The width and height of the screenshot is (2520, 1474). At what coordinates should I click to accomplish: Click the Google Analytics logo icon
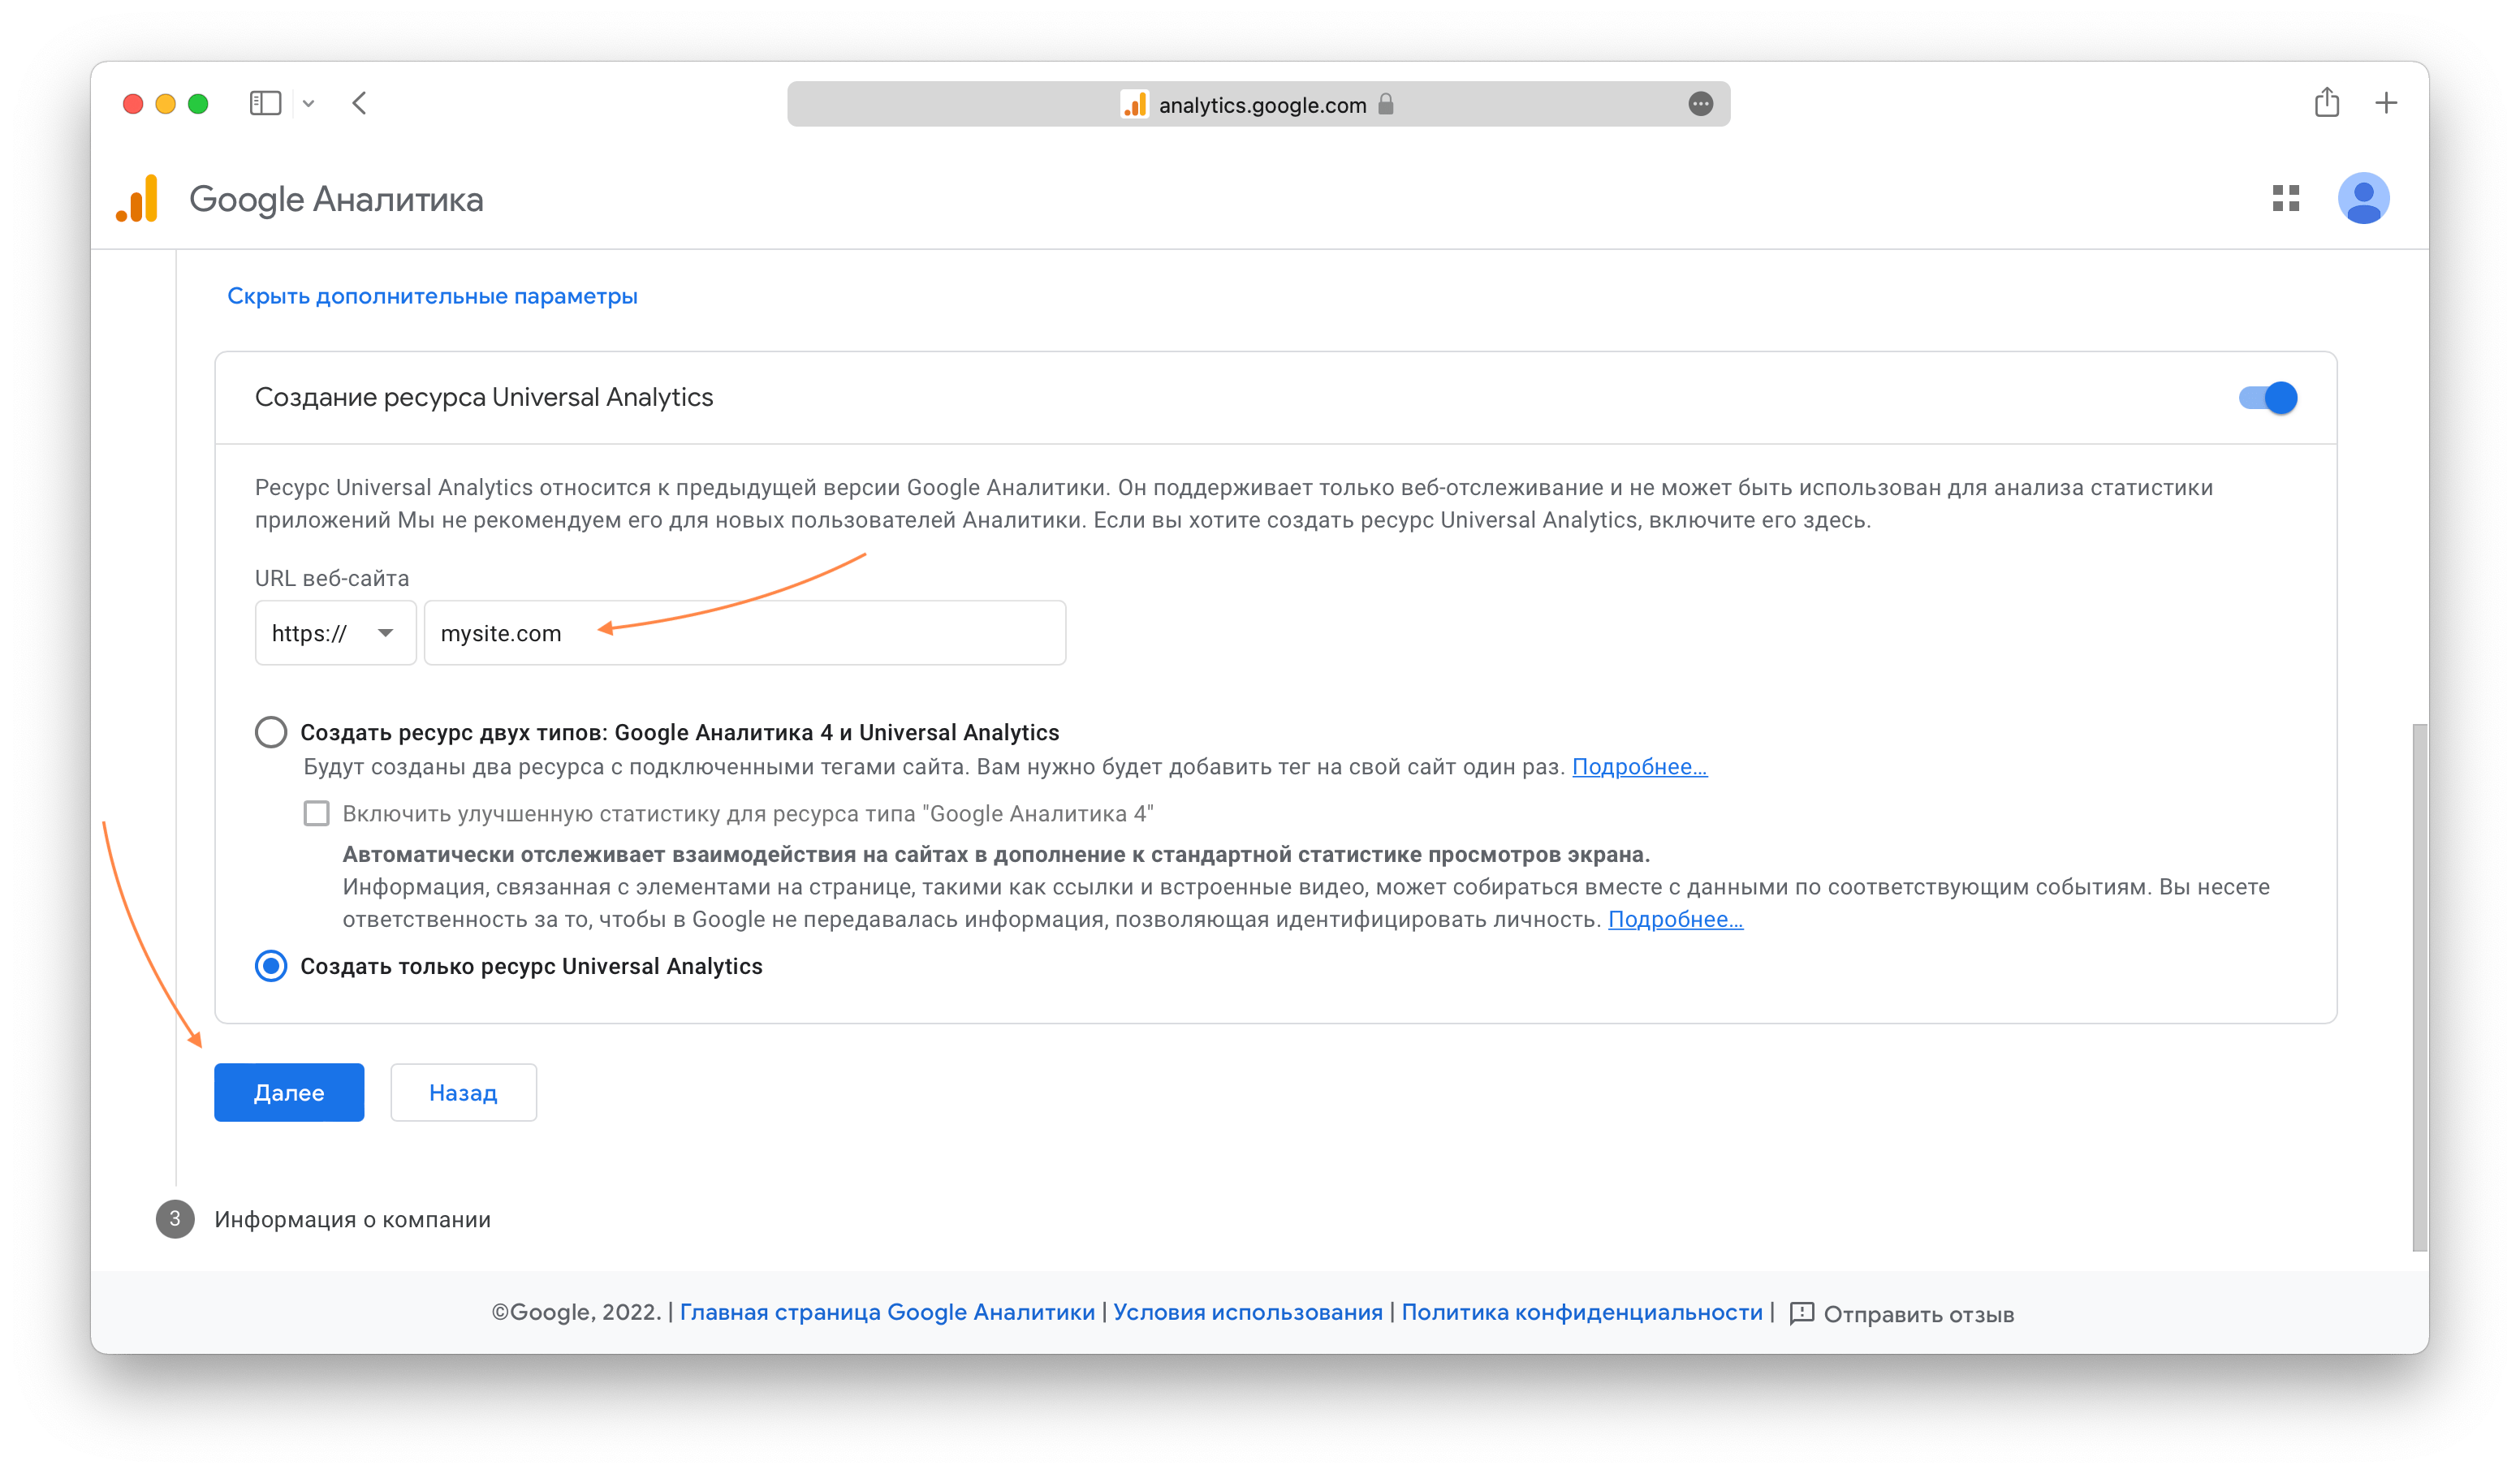point(137,199)
